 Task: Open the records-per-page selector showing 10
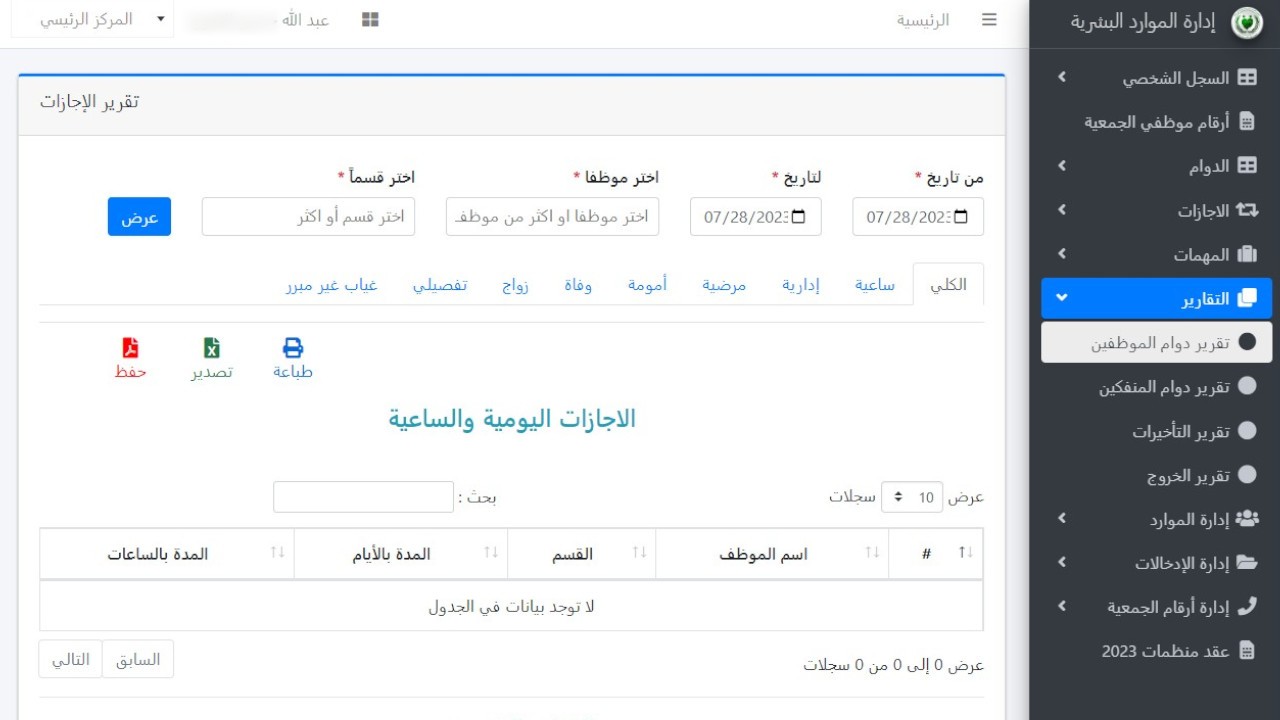[911, 497]
